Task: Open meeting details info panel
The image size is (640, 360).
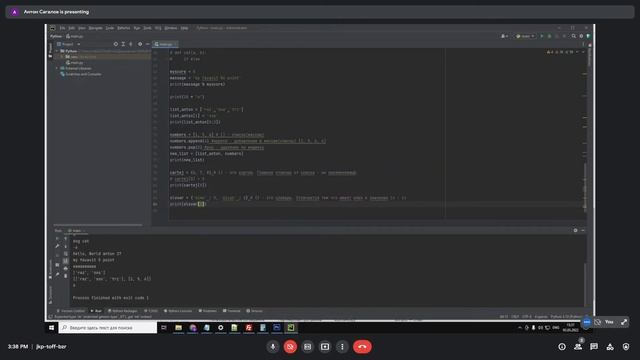Action: tap(562, 347)
